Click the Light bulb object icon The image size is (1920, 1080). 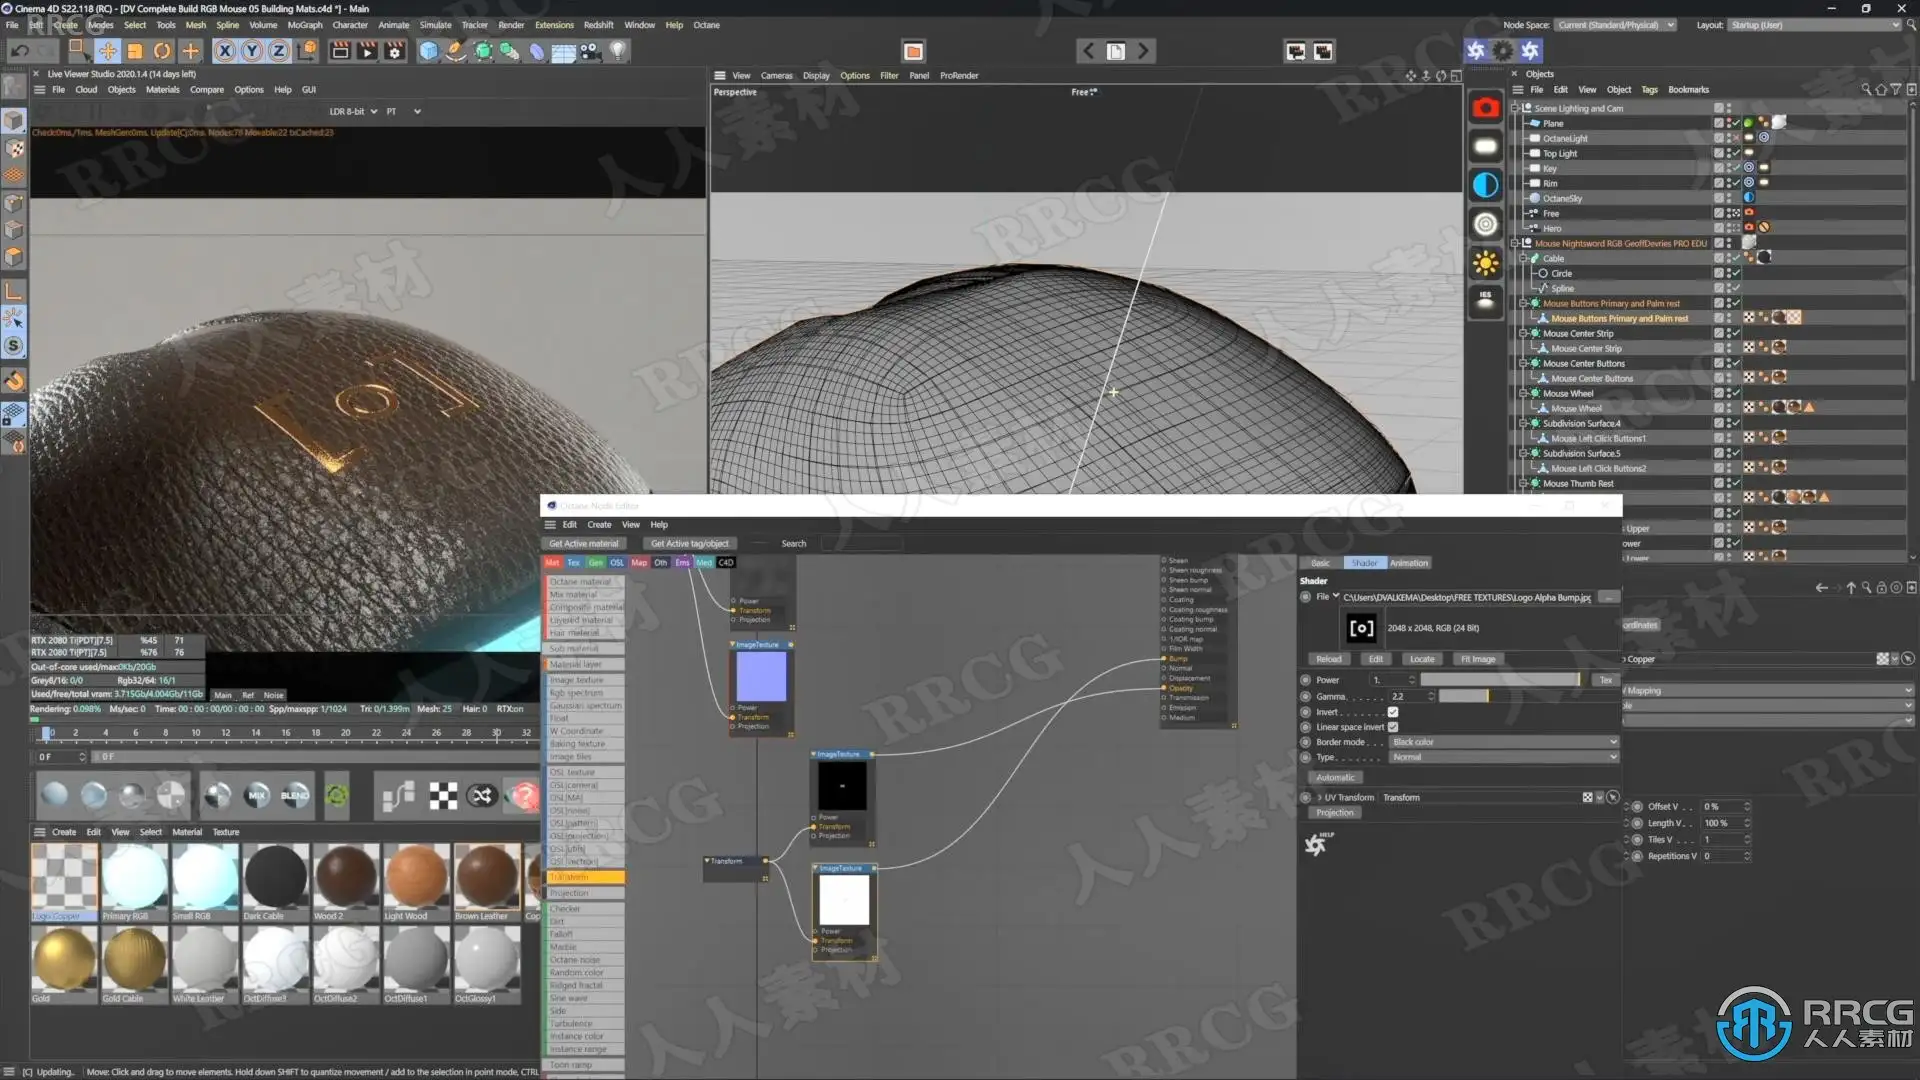click(x=618, y=51)
